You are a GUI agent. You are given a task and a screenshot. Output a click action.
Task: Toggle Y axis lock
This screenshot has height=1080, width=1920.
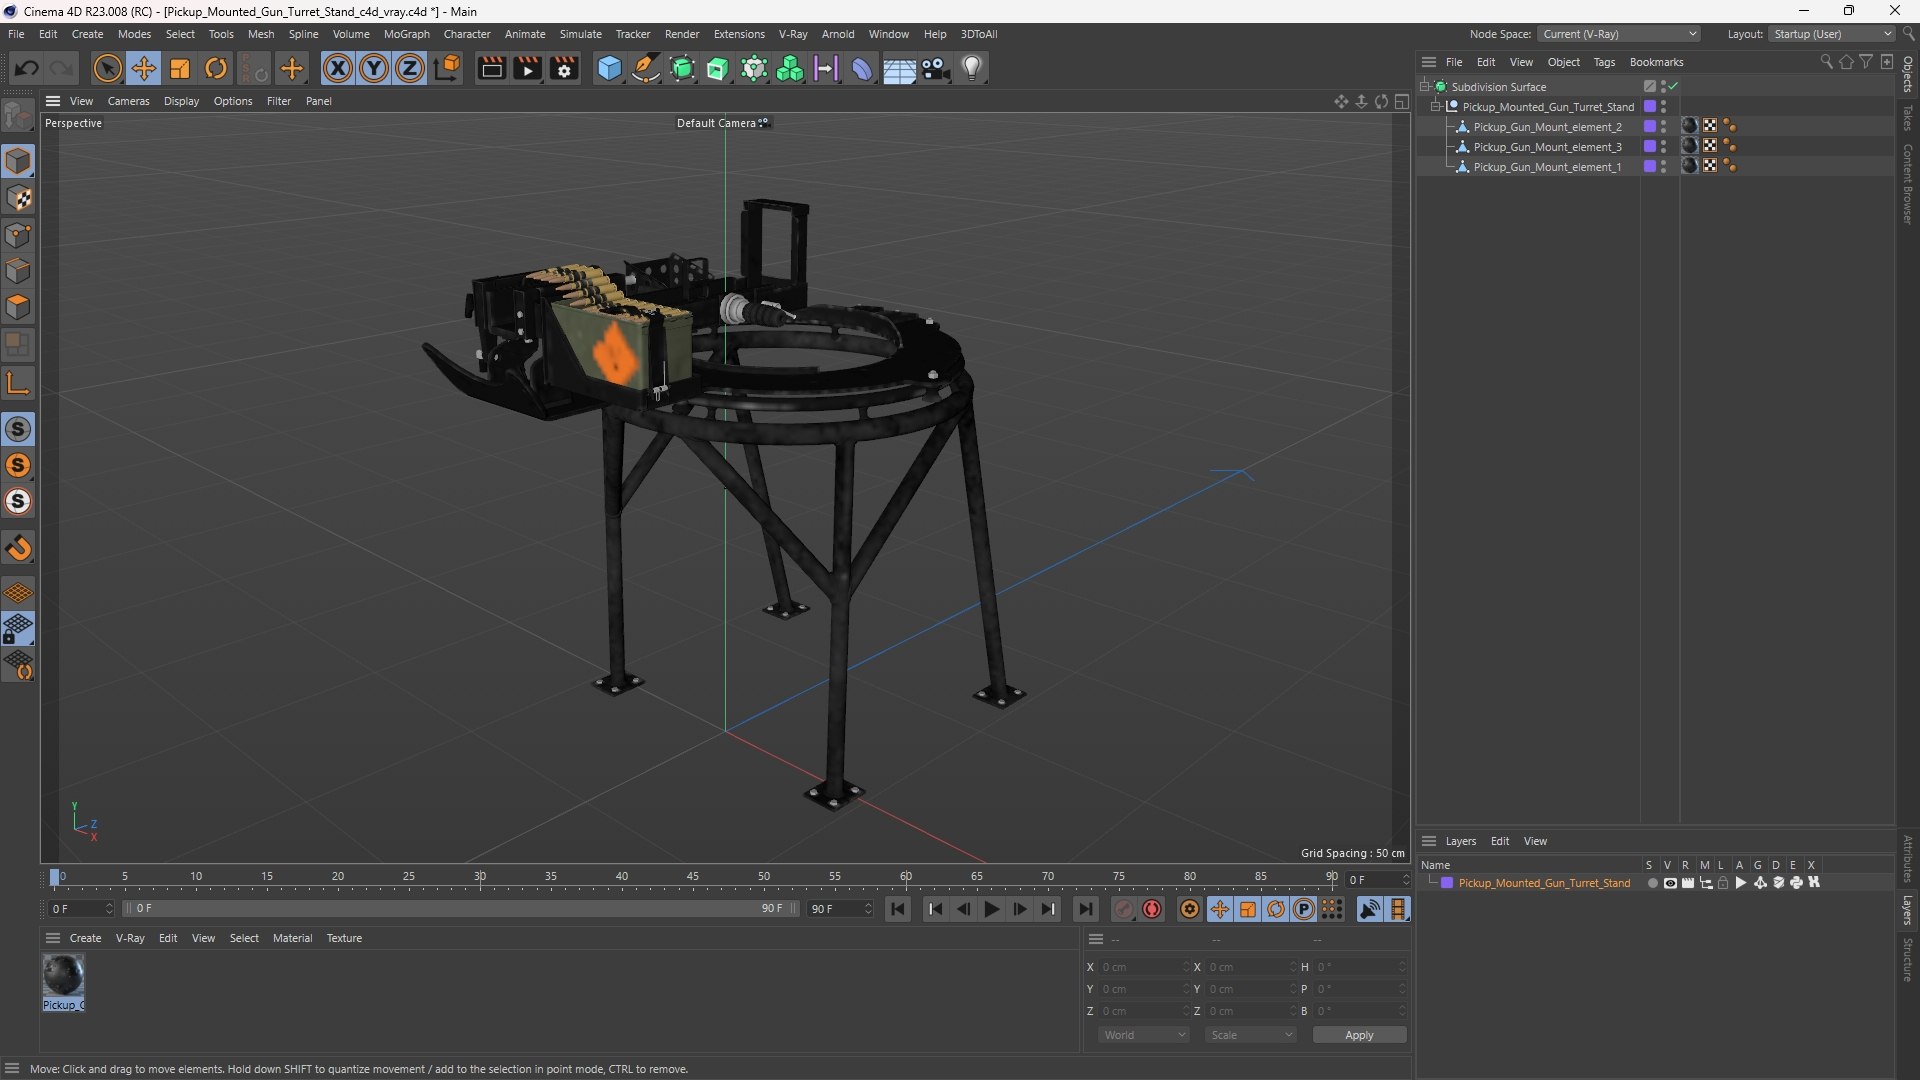pyautogui.click(x=374, y=68)
